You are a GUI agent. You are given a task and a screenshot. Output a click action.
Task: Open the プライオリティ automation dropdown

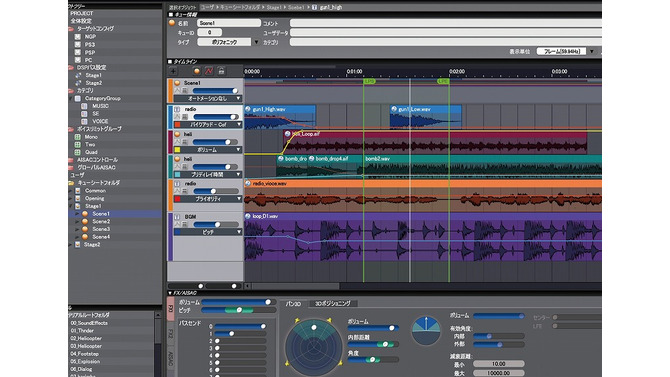(x=208, y=199)
